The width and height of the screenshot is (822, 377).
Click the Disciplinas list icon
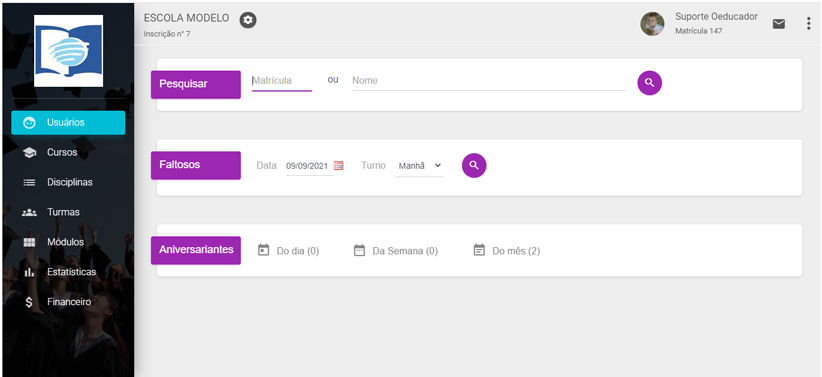tap(29, 182)
